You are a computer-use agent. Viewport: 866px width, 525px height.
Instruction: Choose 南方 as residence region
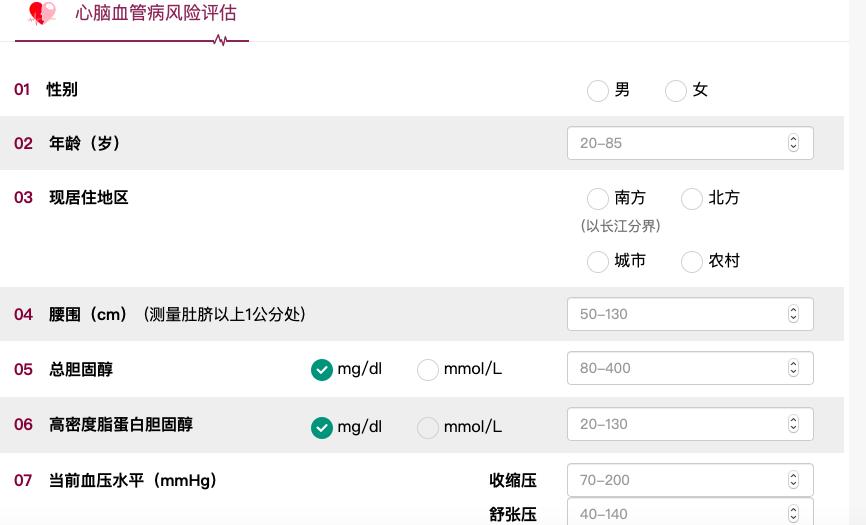pos(598,199)
